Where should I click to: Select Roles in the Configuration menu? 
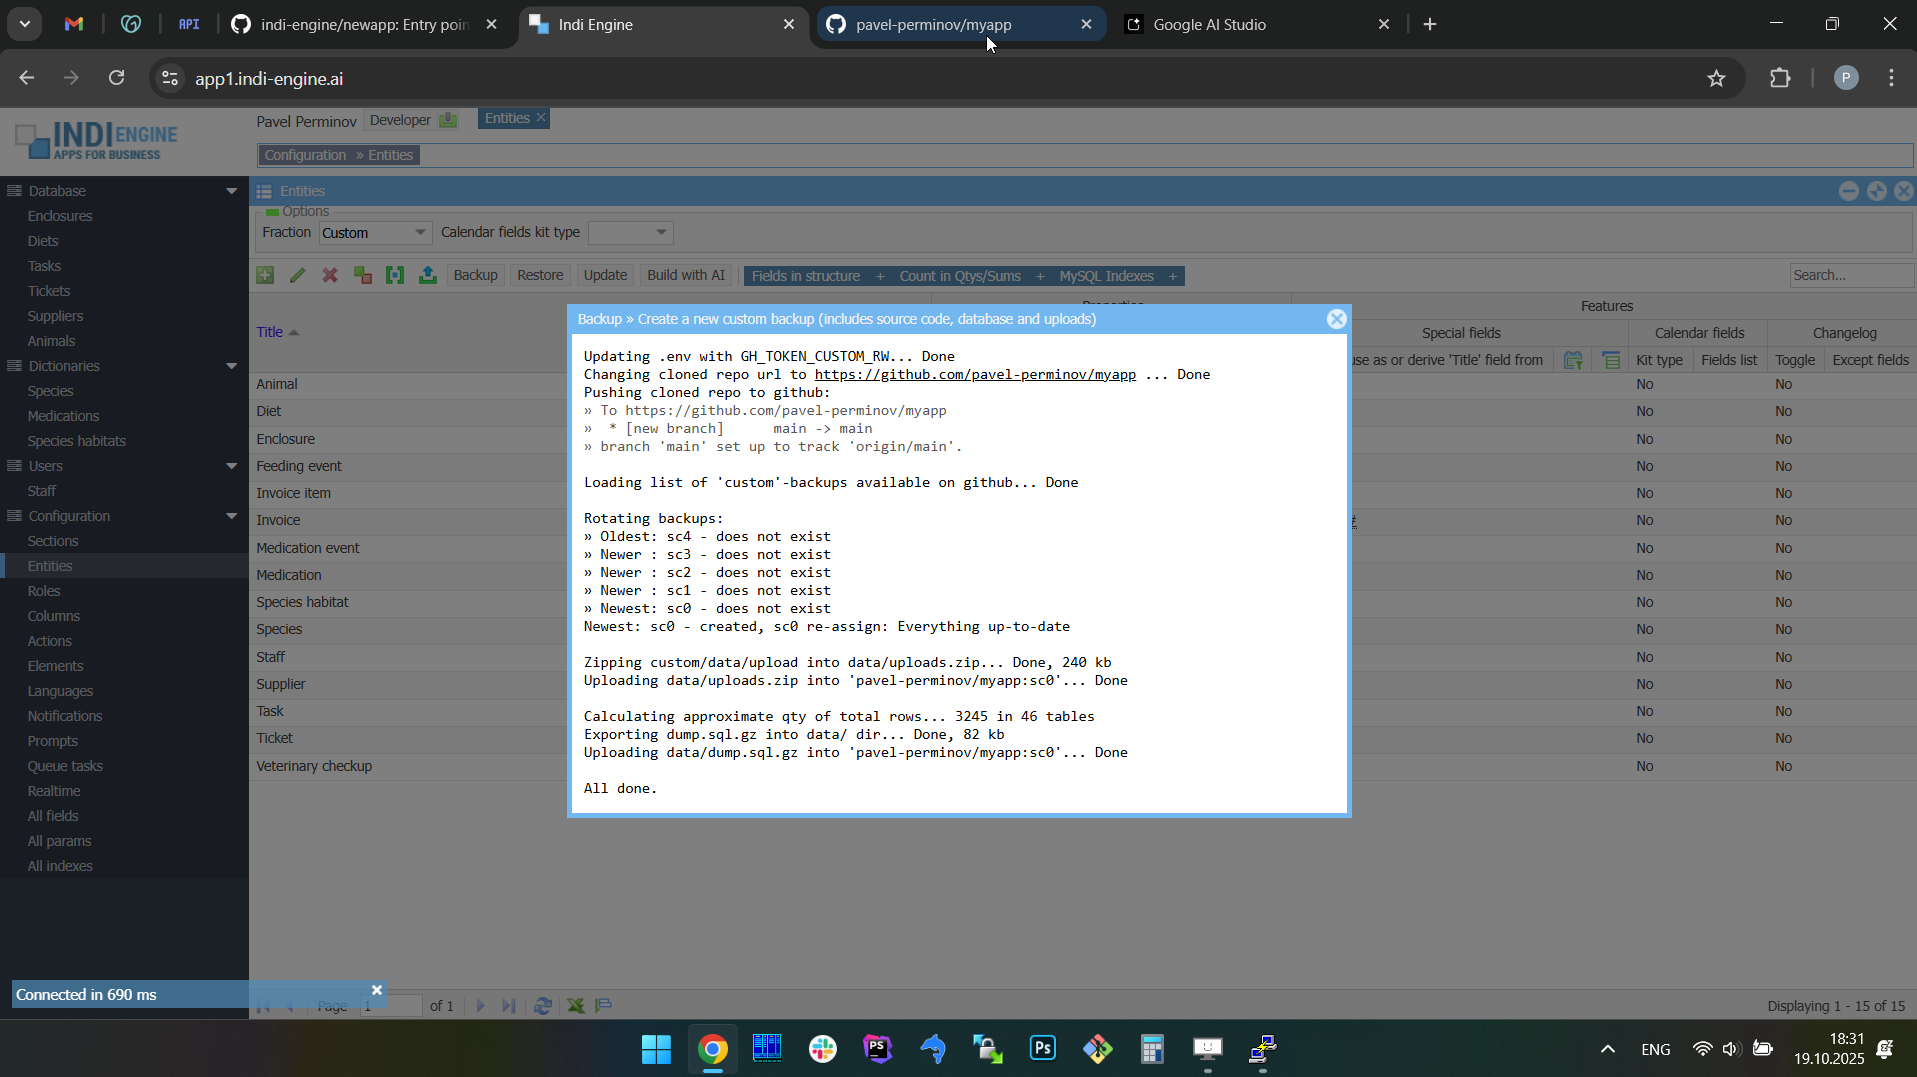click(44, 591)
